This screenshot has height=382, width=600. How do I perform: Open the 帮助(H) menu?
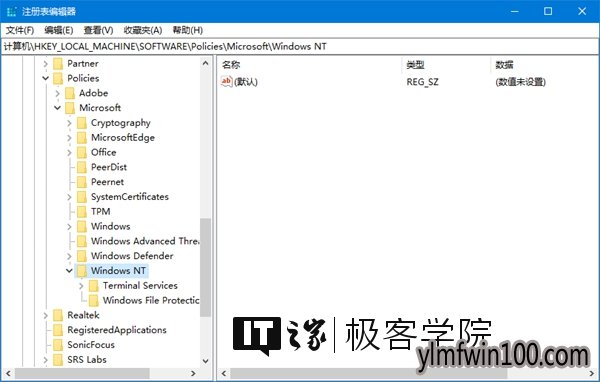188,30
